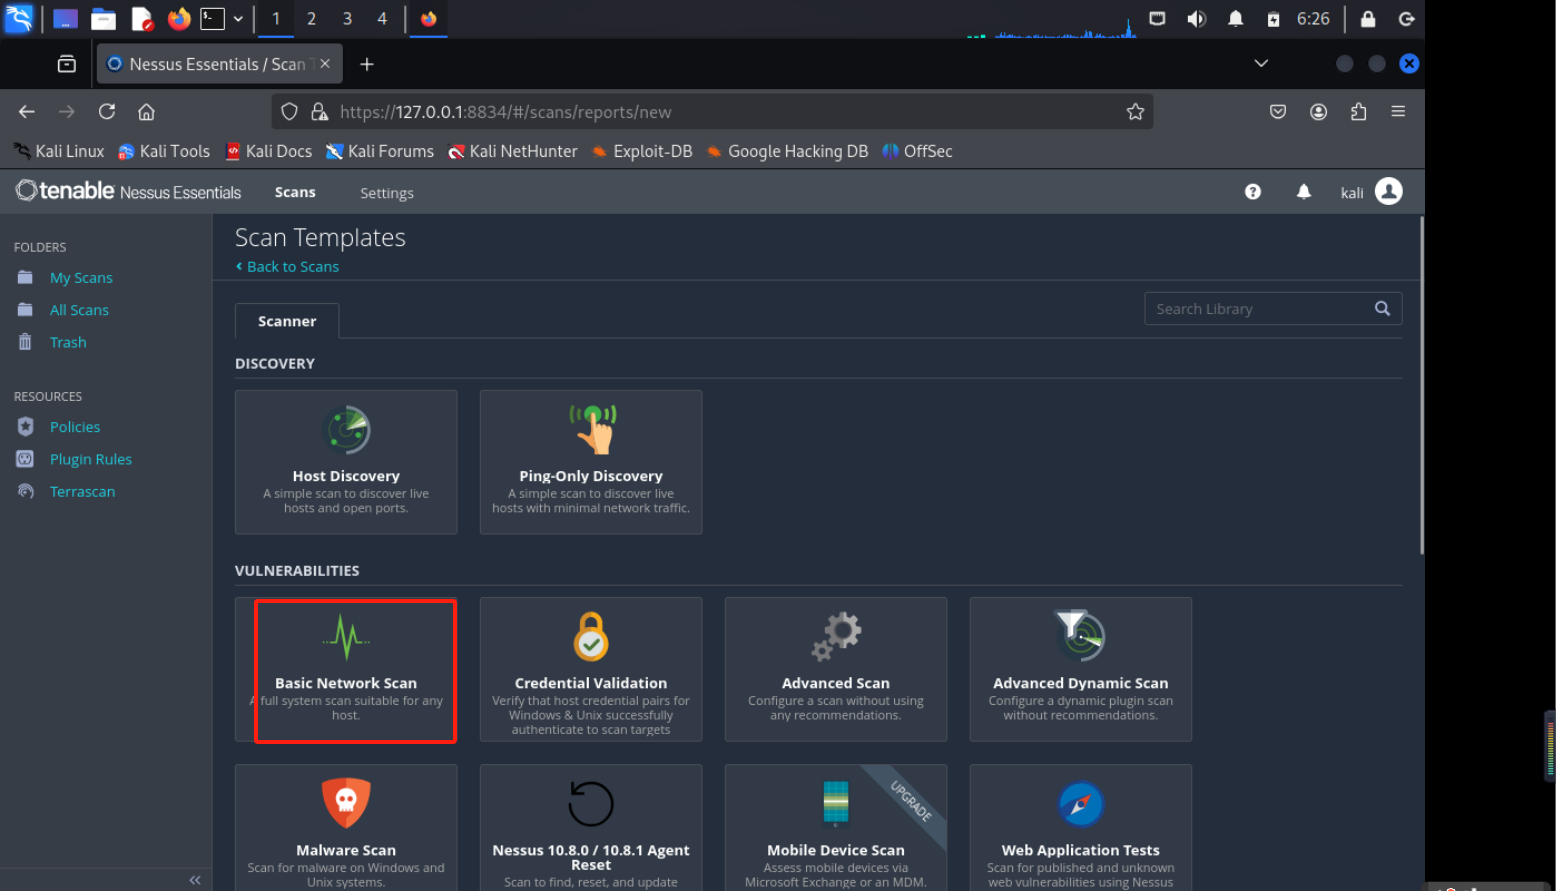The width and height of the screenshot is (1556, 891).
Task: Click site security lock icon
Action: point(319,112)
